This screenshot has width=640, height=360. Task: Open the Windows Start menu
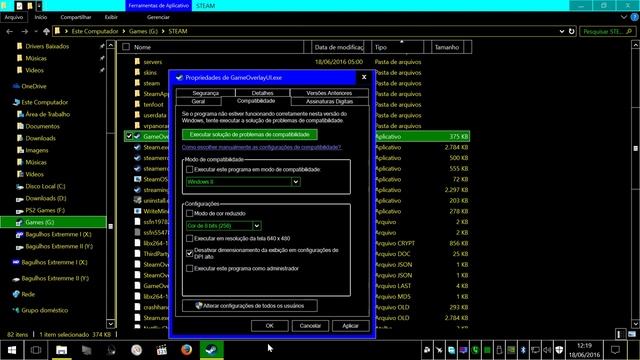click(x=12, y=350)
